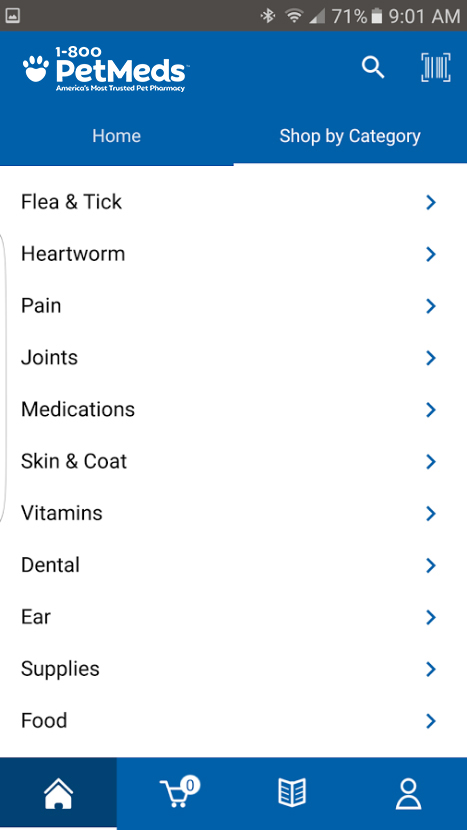
Task: Expand the Flea & Tick chevron
Action: coord(431,202)
